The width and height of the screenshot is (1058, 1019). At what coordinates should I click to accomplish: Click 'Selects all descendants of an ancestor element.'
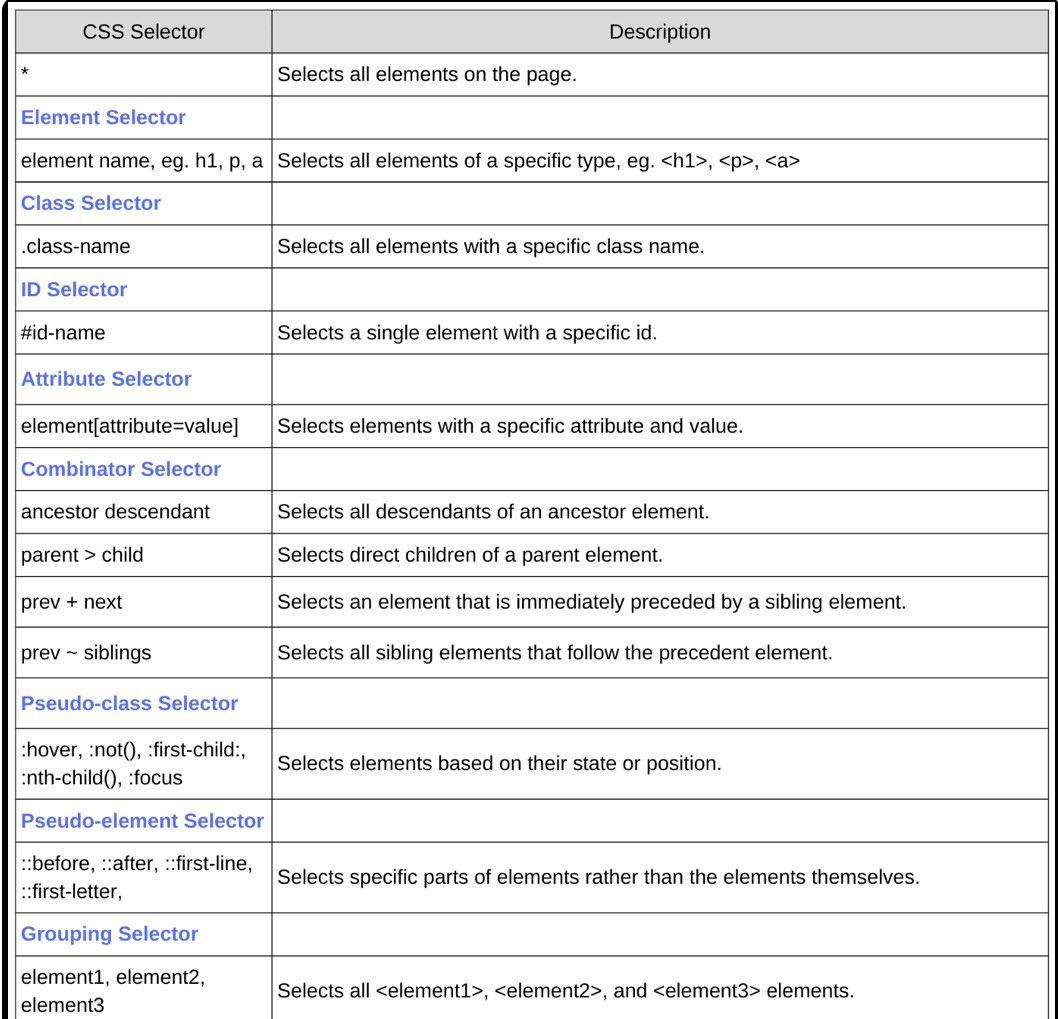coord(493,512)
